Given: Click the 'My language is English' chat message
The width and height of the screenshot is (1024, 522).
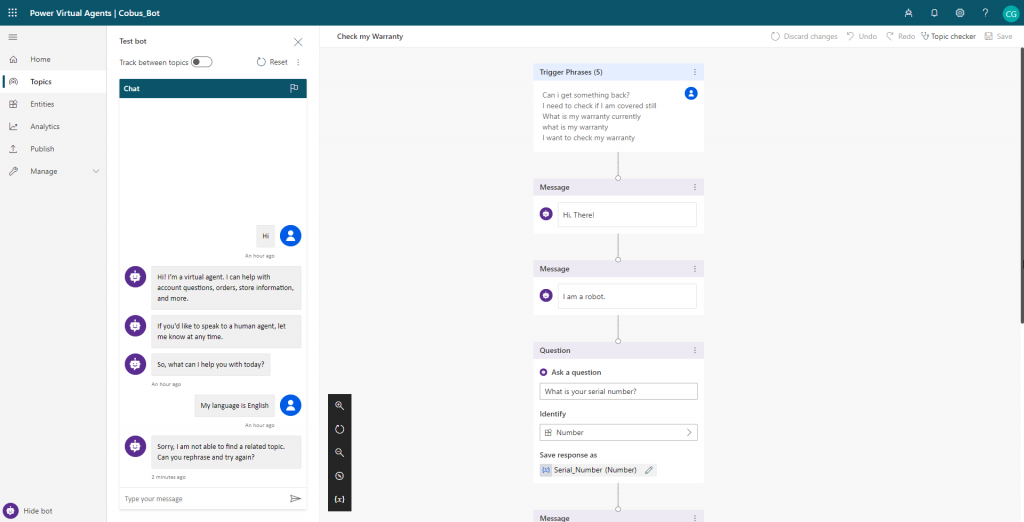Looking at the screenshot, I should [234, 405].
